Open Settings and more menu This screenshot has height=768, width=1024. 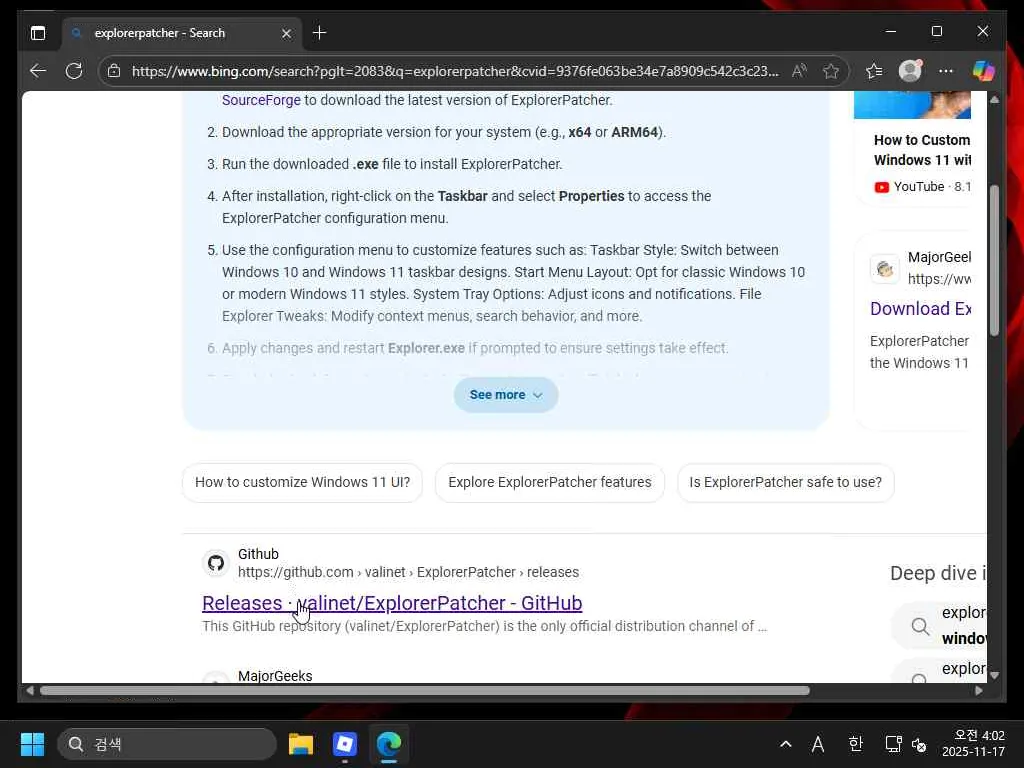(946, 71)
